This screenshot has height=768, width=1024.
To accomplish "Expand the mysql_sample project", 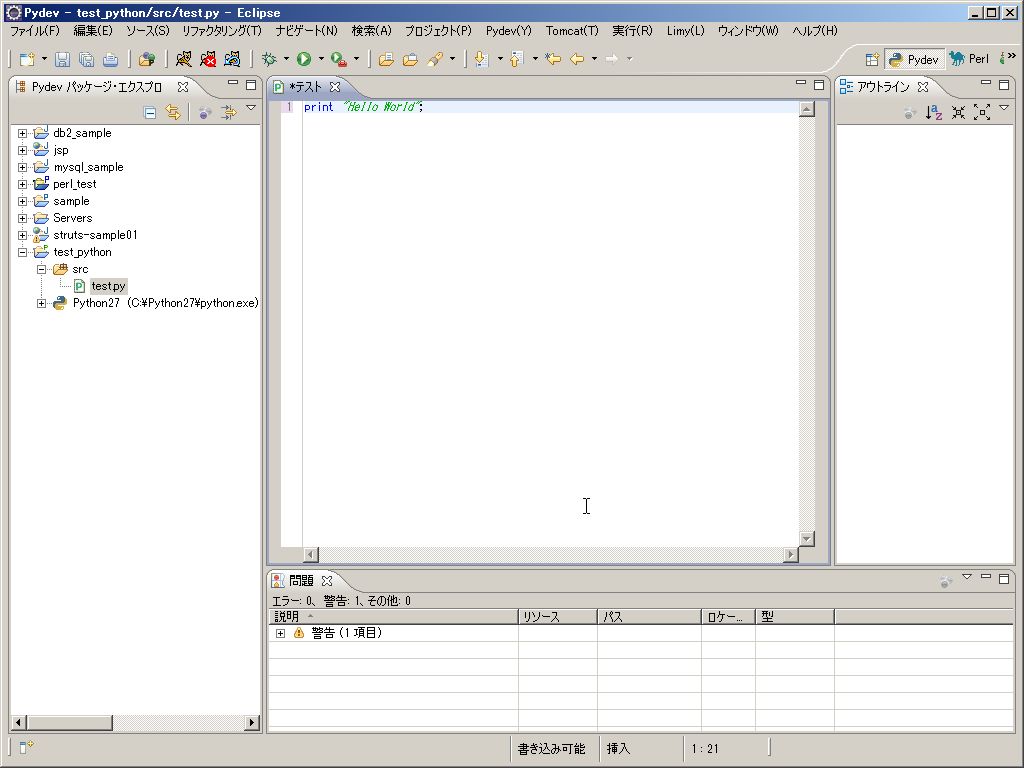I will 22,167.
